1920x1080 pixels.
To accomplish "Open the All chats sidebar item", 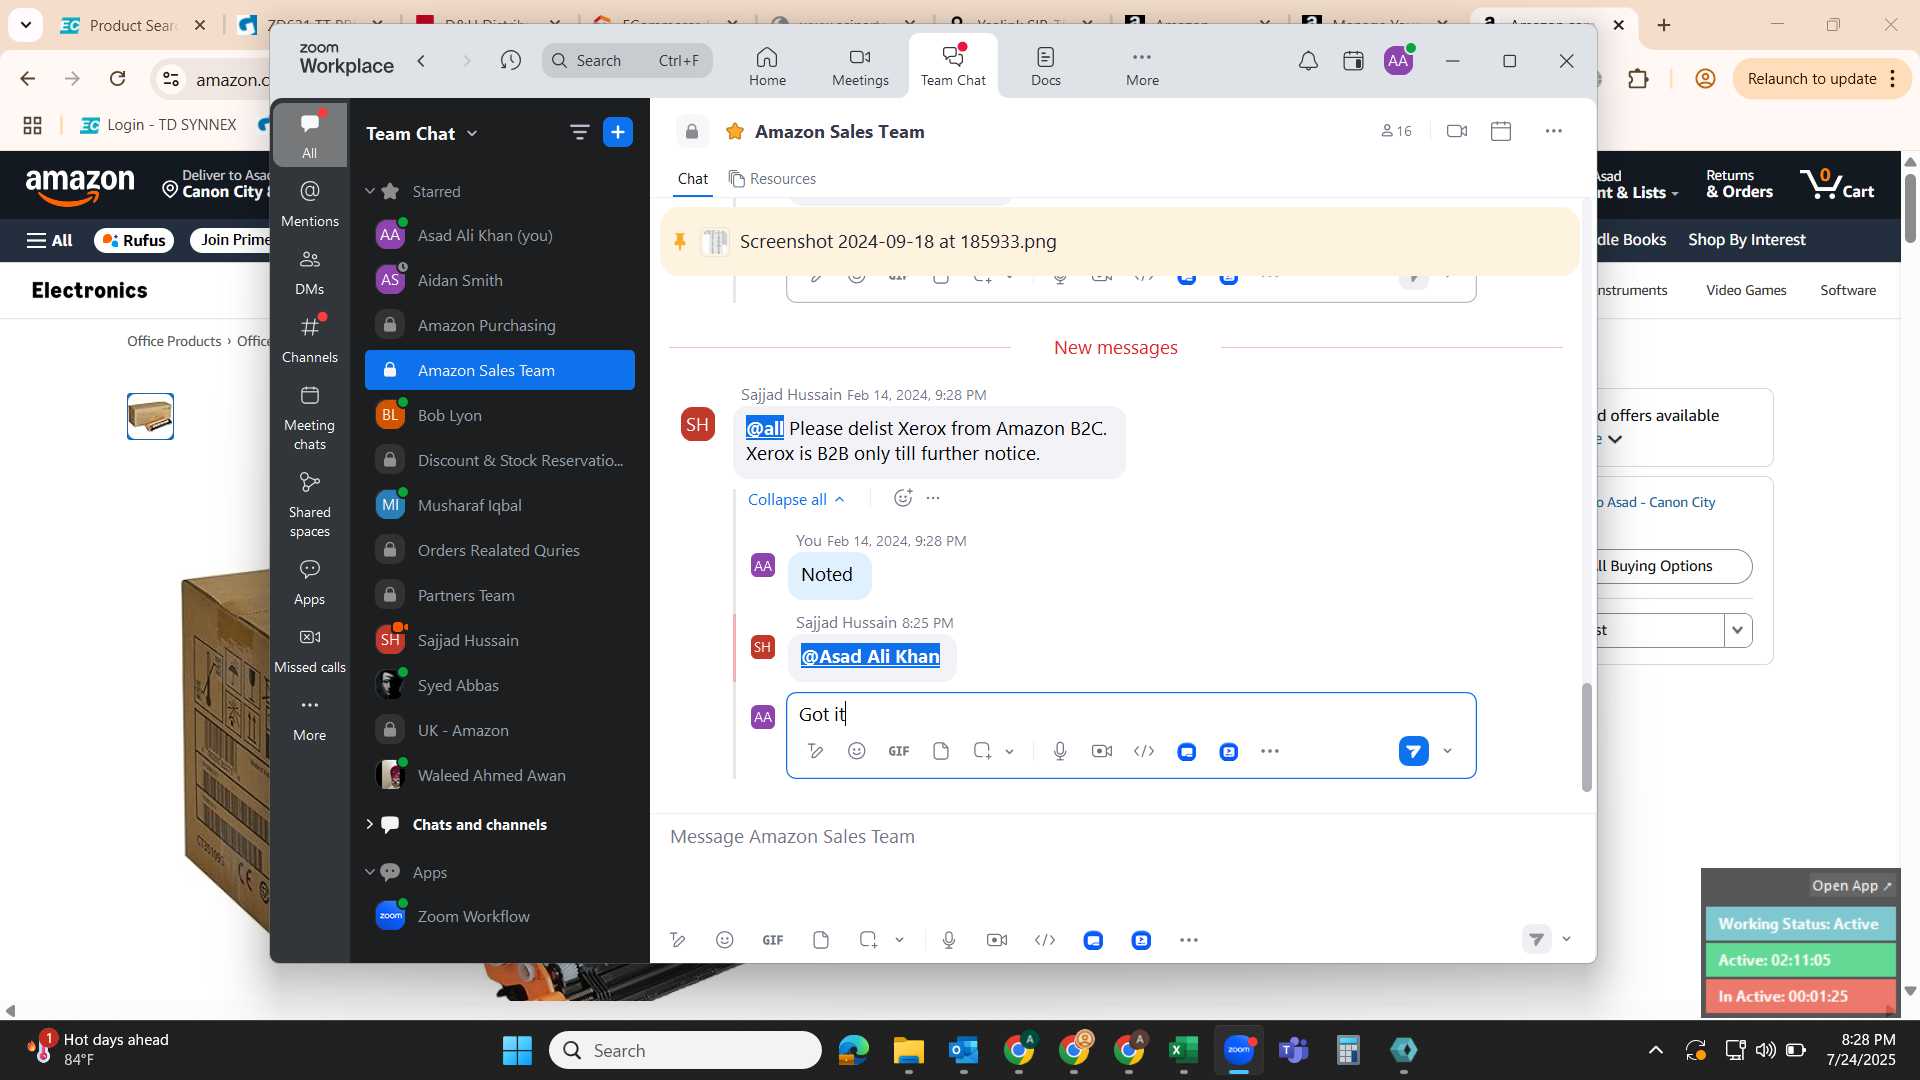I will point(310,134).
